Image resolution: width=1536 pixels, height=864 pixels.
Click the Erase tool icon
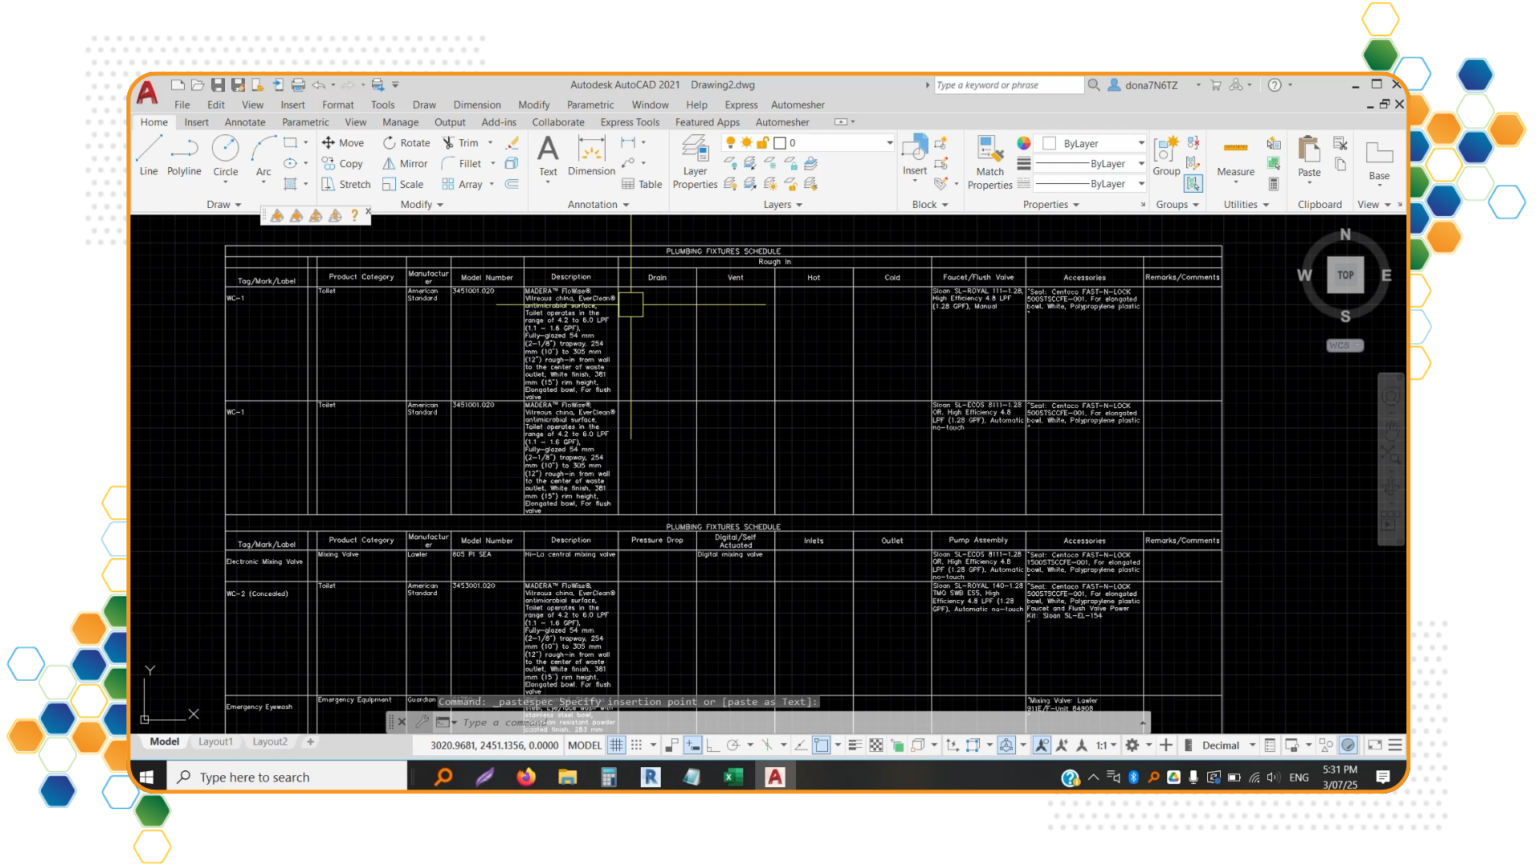[x=512, y=143]
